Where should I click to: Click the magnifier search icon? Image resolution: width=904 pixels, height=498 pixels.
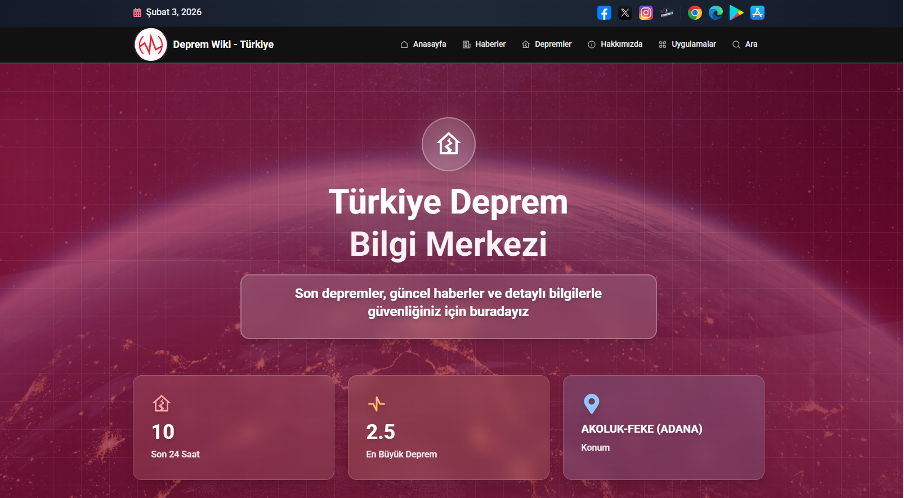(736, 44)
